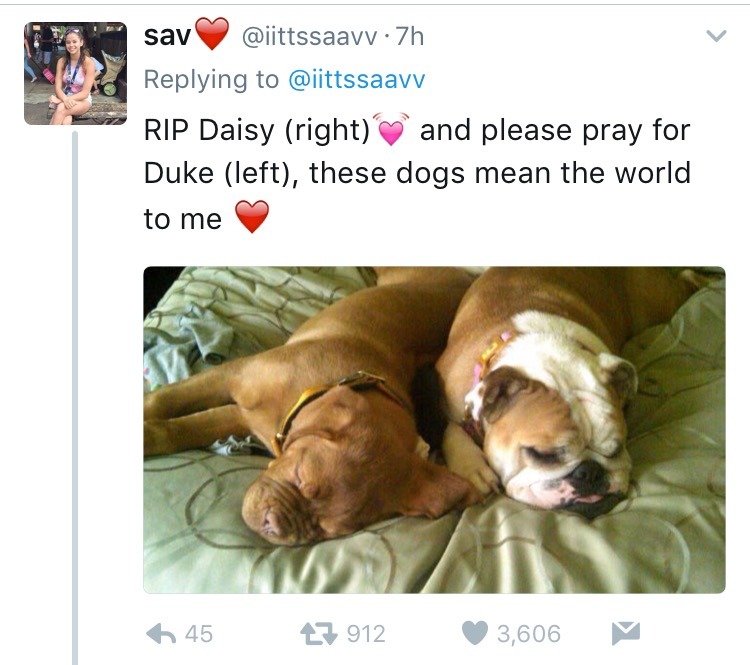The width and height of the screenshot is (750, 665).
Task: Click the reply arrow icon
Action: pos(161,634)
